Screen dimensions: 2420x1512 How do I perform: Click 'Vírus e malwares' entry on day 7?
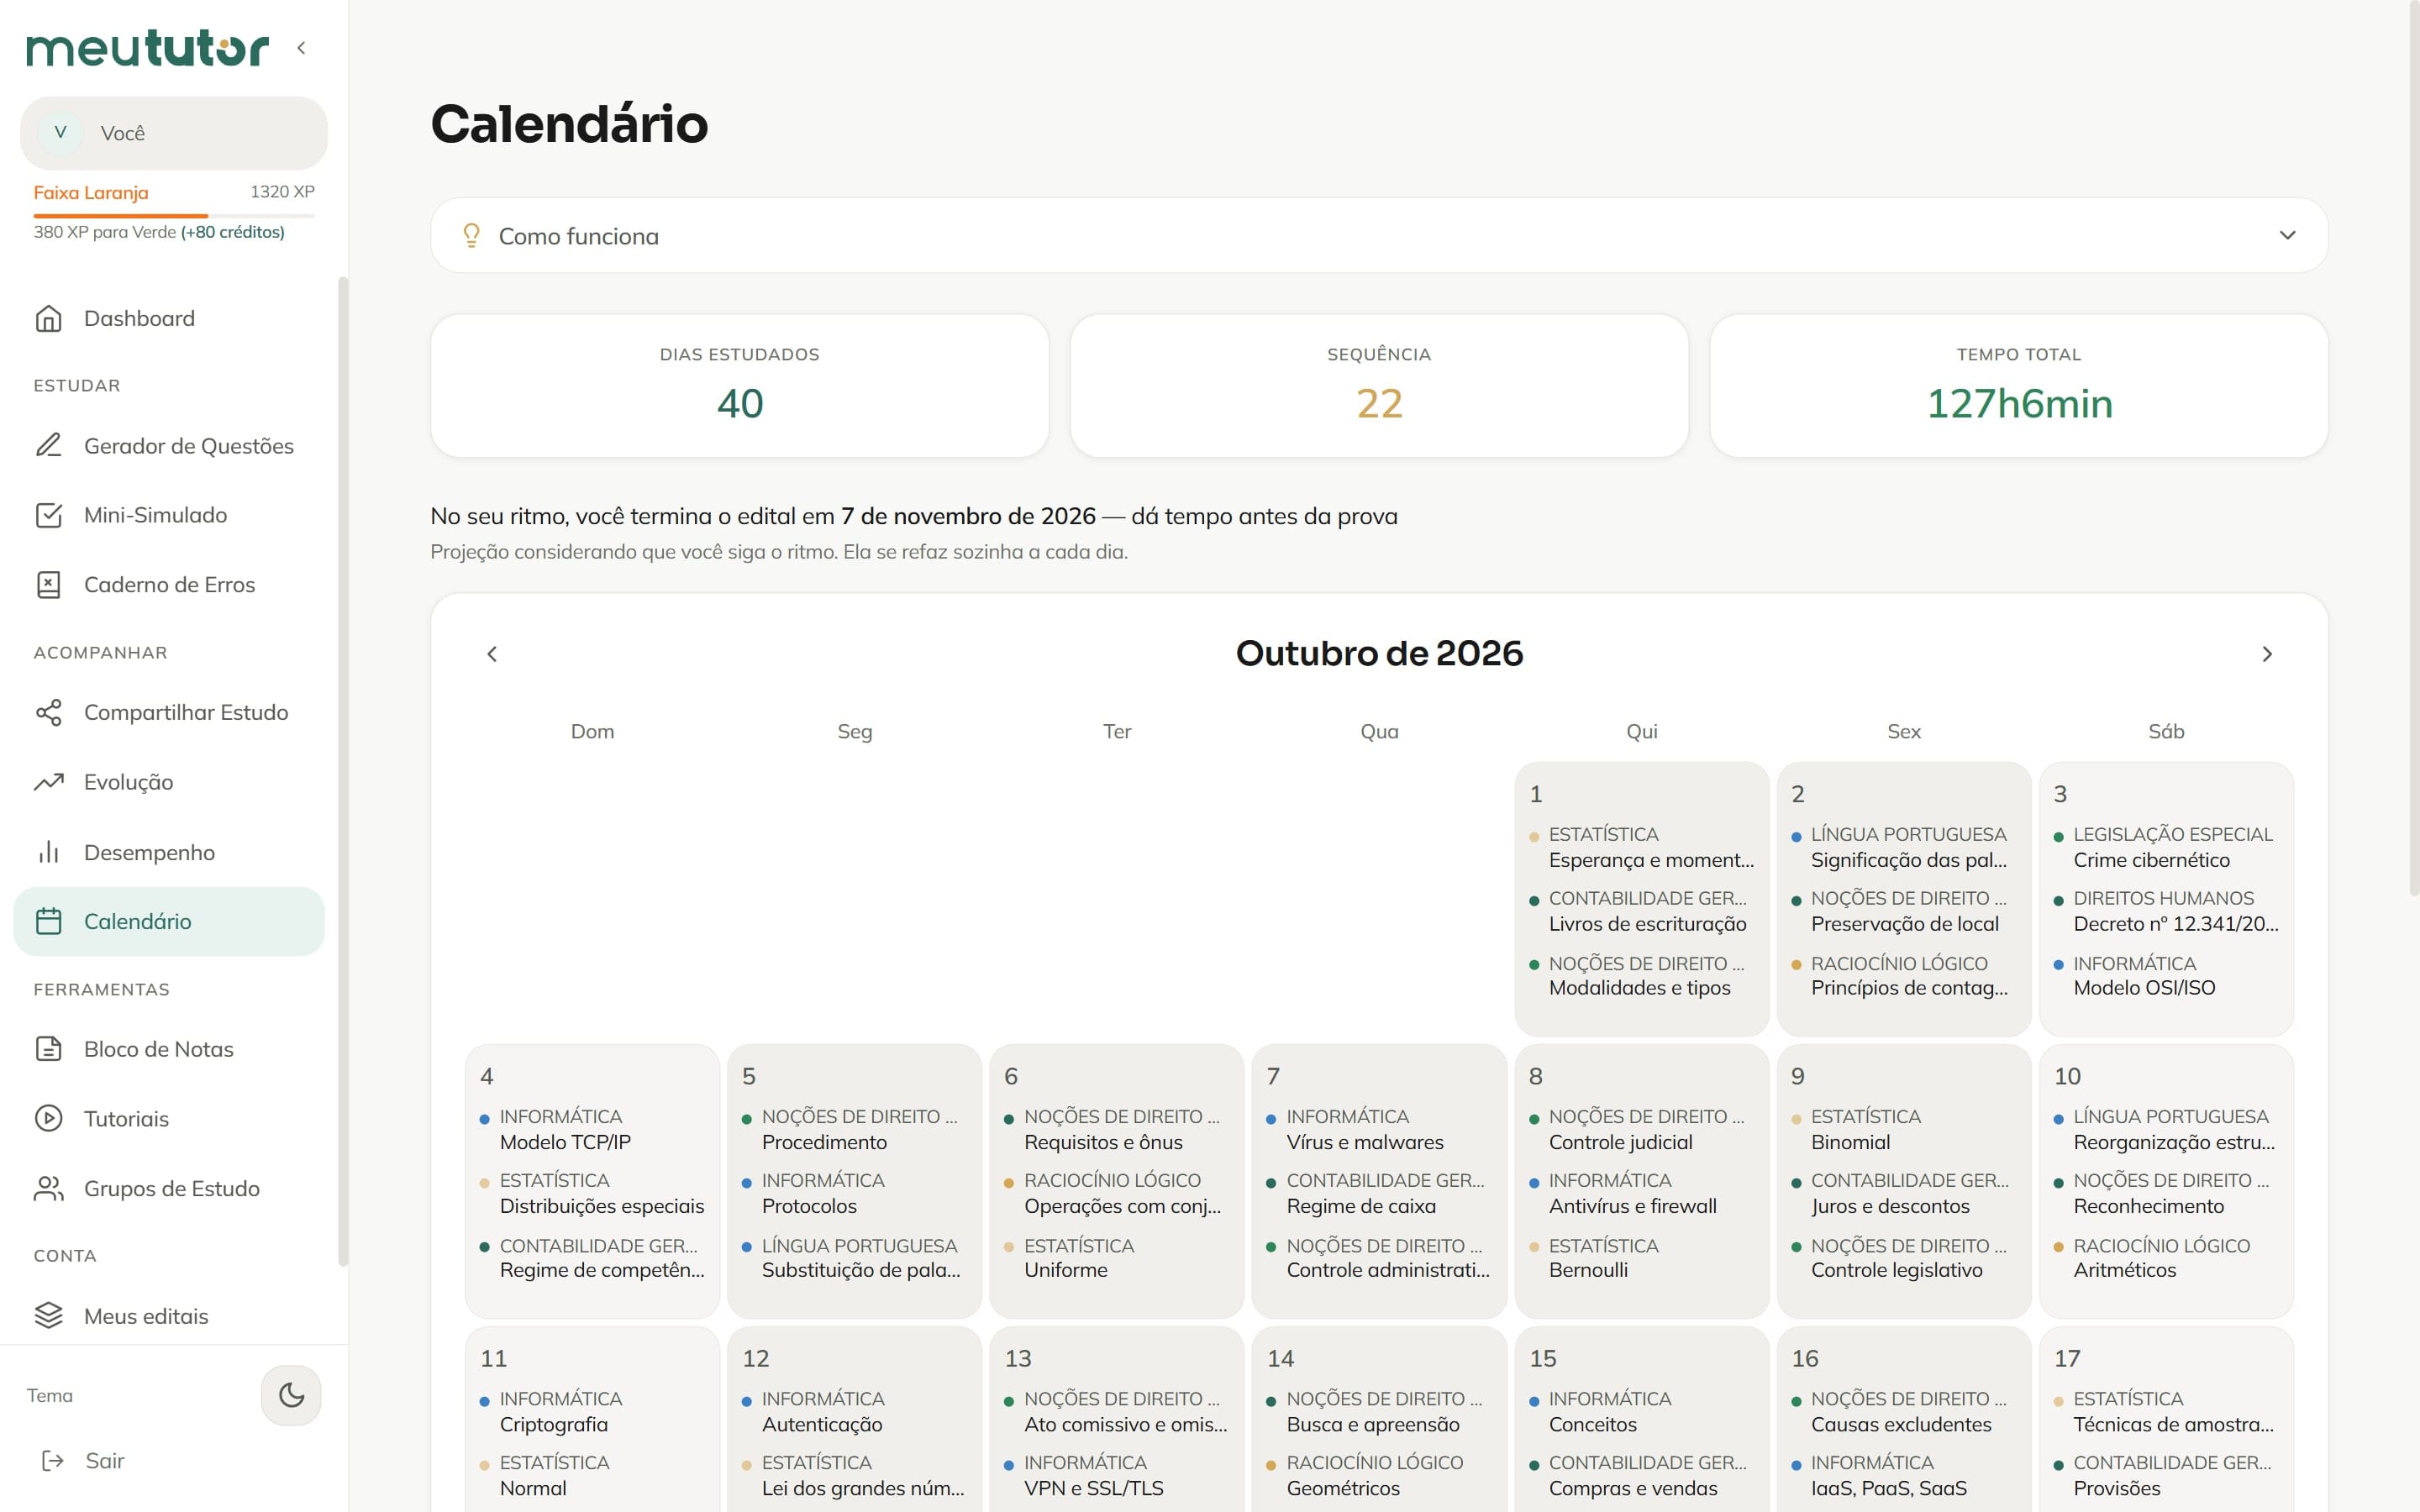[1364, 1142]
